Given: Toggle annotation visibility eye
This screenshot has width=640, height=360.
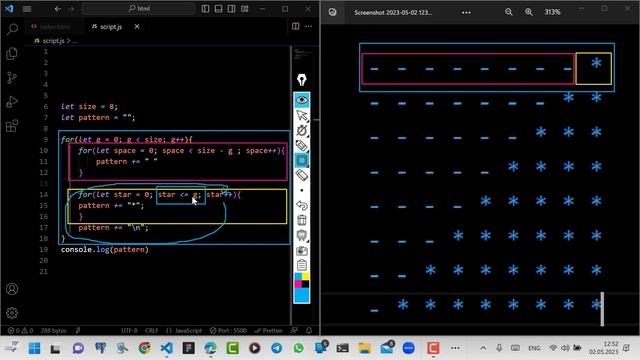Looking at the screenshot, I should pos(302,100).
